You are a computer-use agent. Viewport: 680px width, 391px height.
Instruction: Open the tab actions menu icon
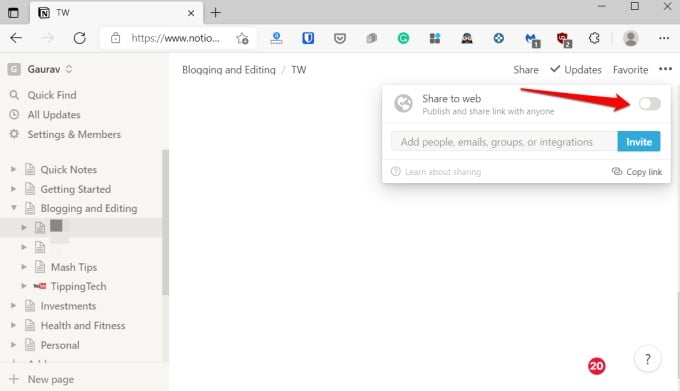pos(13,13)
